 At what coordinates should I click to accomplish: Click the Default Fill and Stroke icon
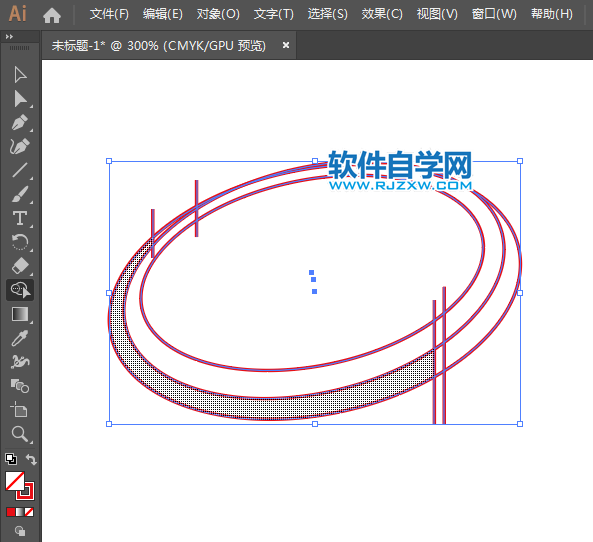(x=11, y=459)
